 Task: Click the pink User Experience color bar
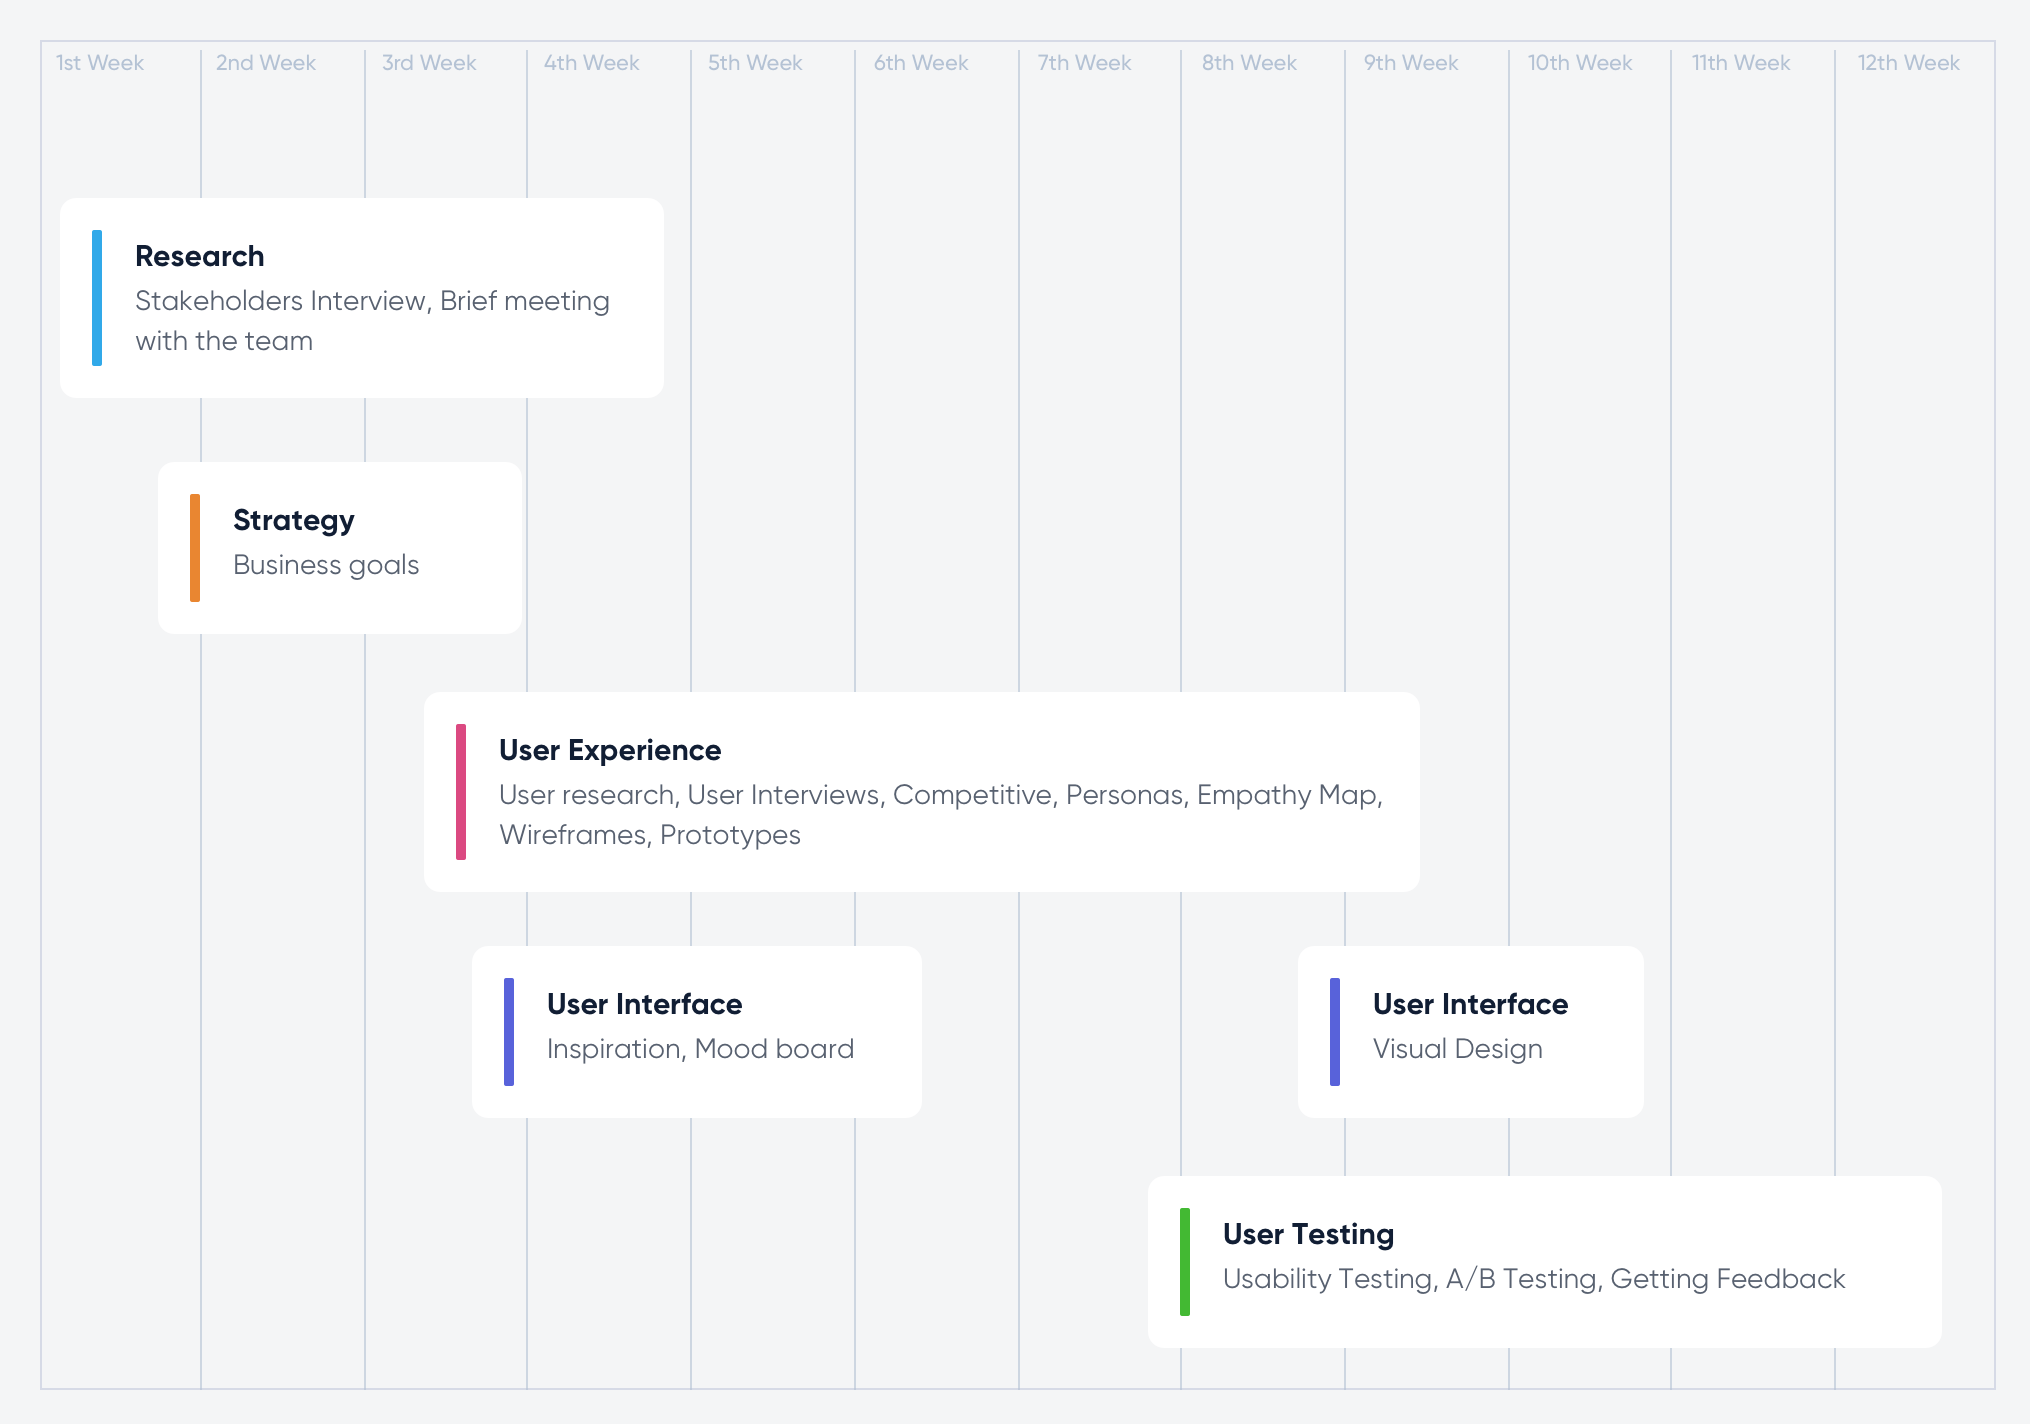coord(461,791)
